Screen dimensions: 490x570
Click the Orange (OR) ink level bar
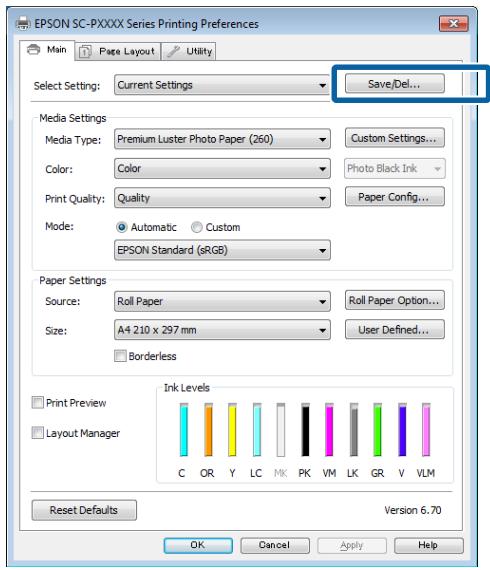pyautogui.click(x=208, y=429)
